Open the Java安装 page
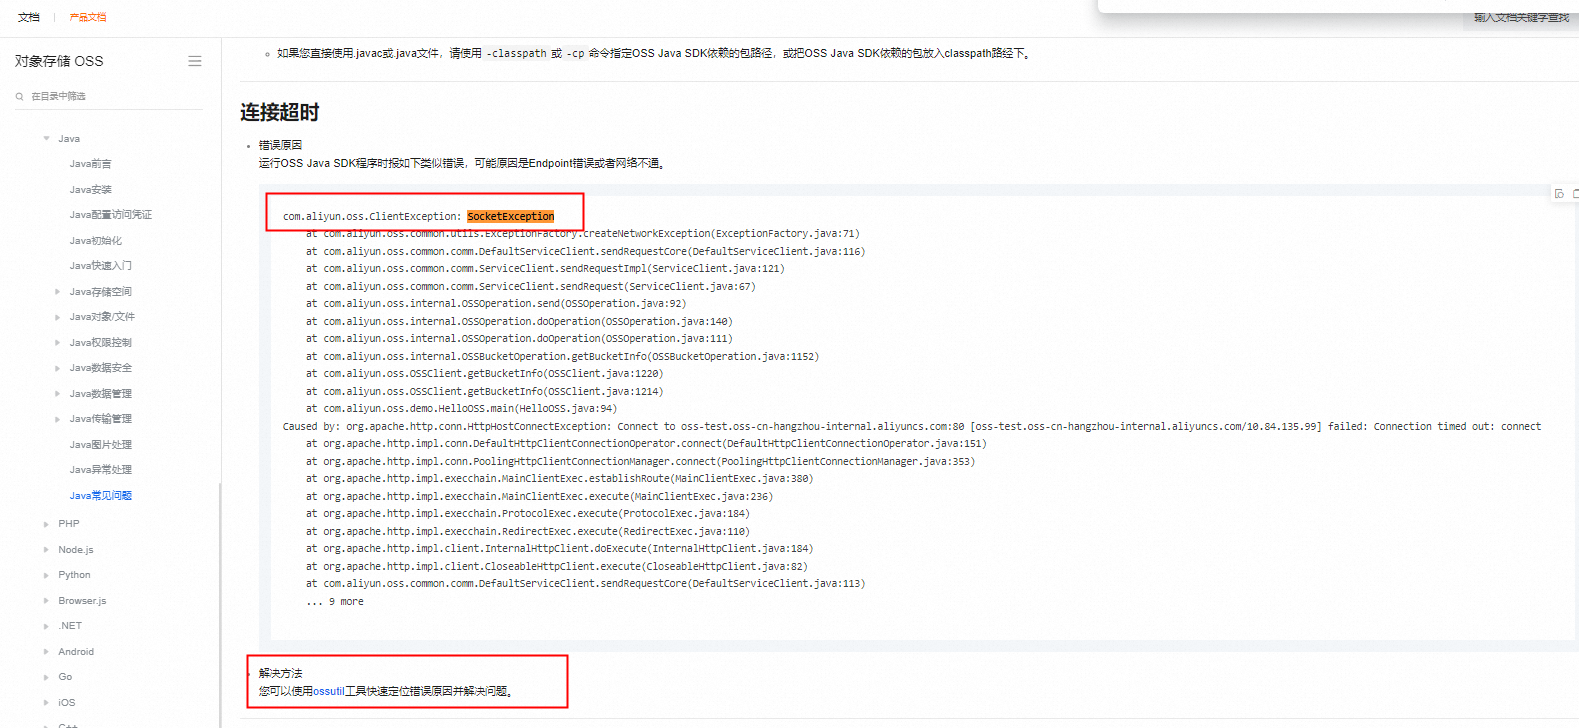The image size is (1579, 728). pyautogui.click(x=91, y=190)
